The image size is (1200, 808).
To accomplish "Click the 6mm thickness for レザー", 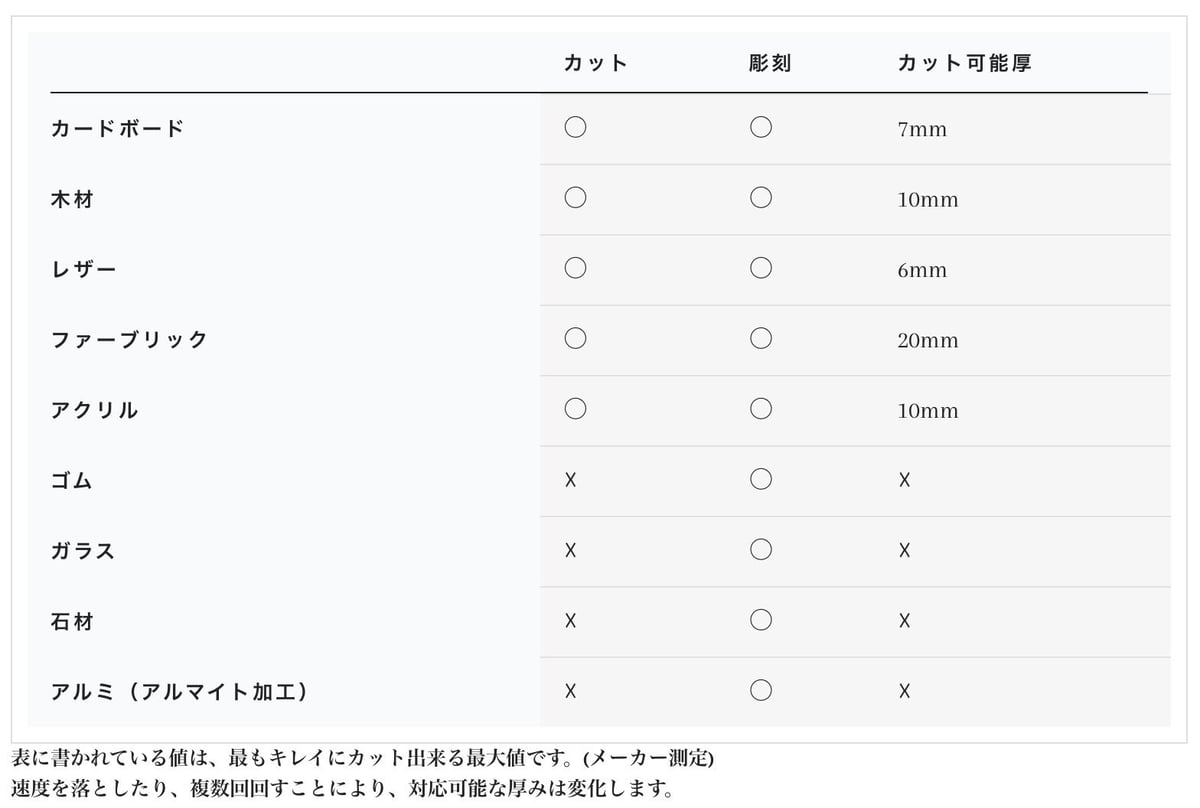I will pos(922,270).
